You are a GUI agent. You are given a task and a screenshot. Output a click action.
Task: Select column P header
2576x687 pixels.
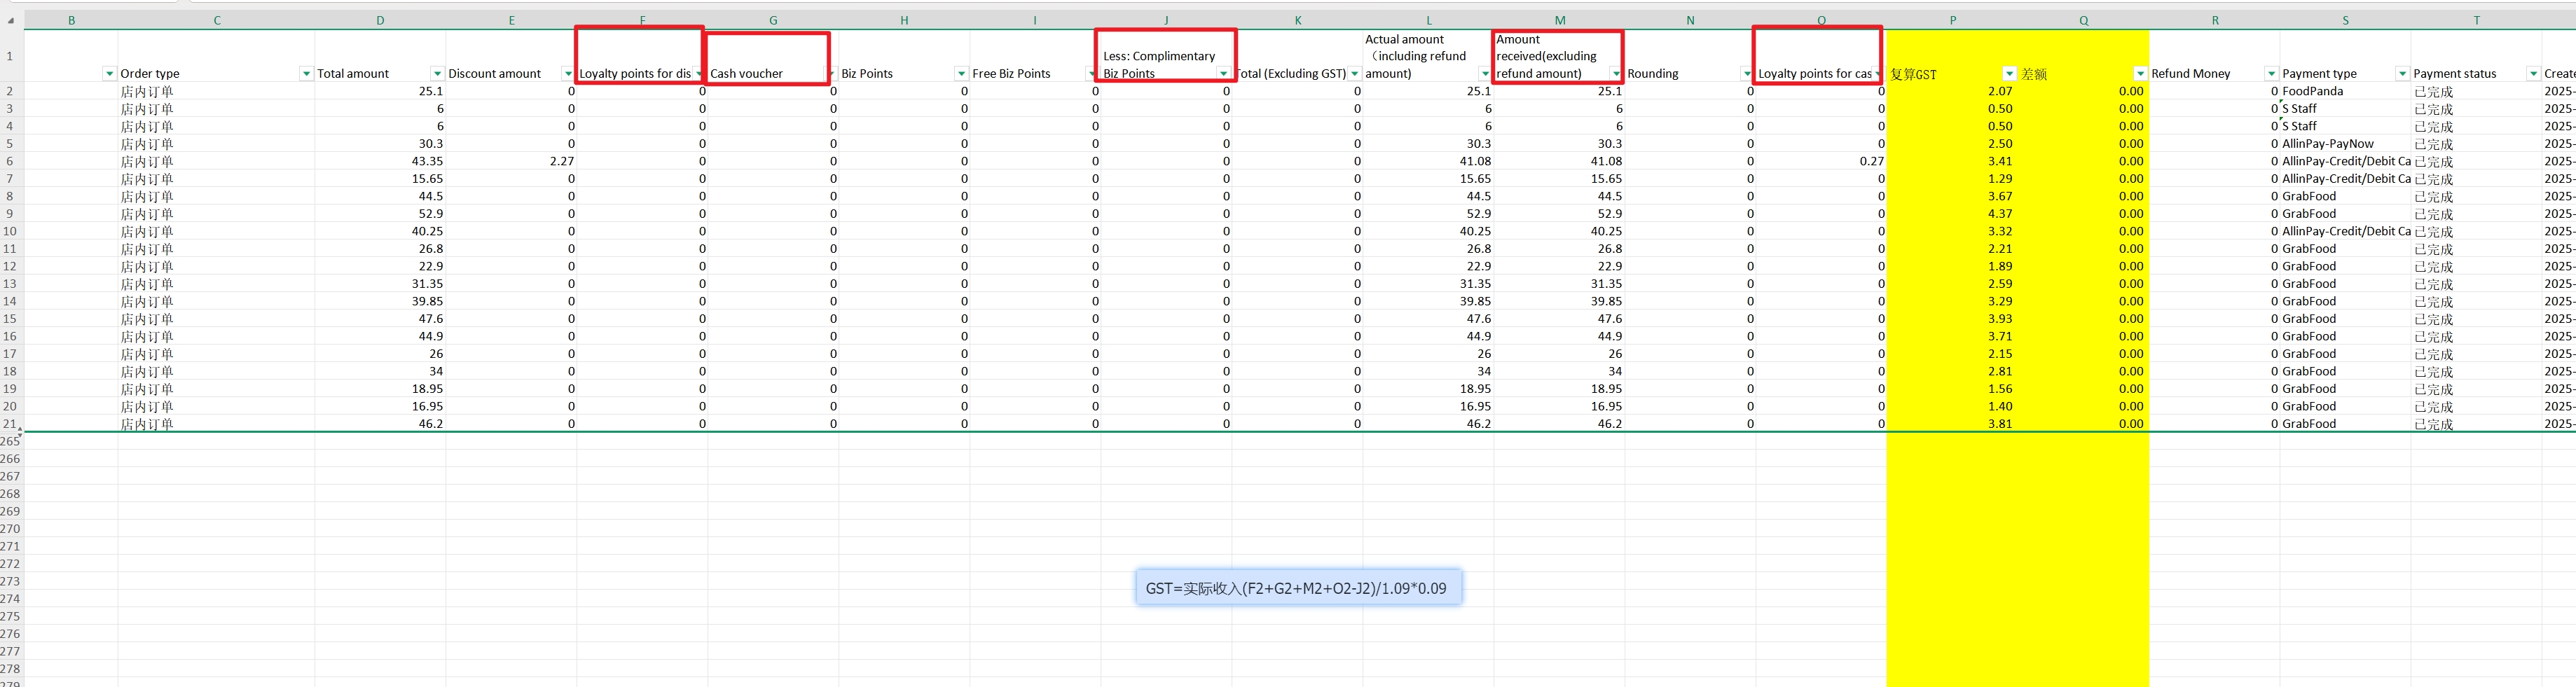point(1952,20)
